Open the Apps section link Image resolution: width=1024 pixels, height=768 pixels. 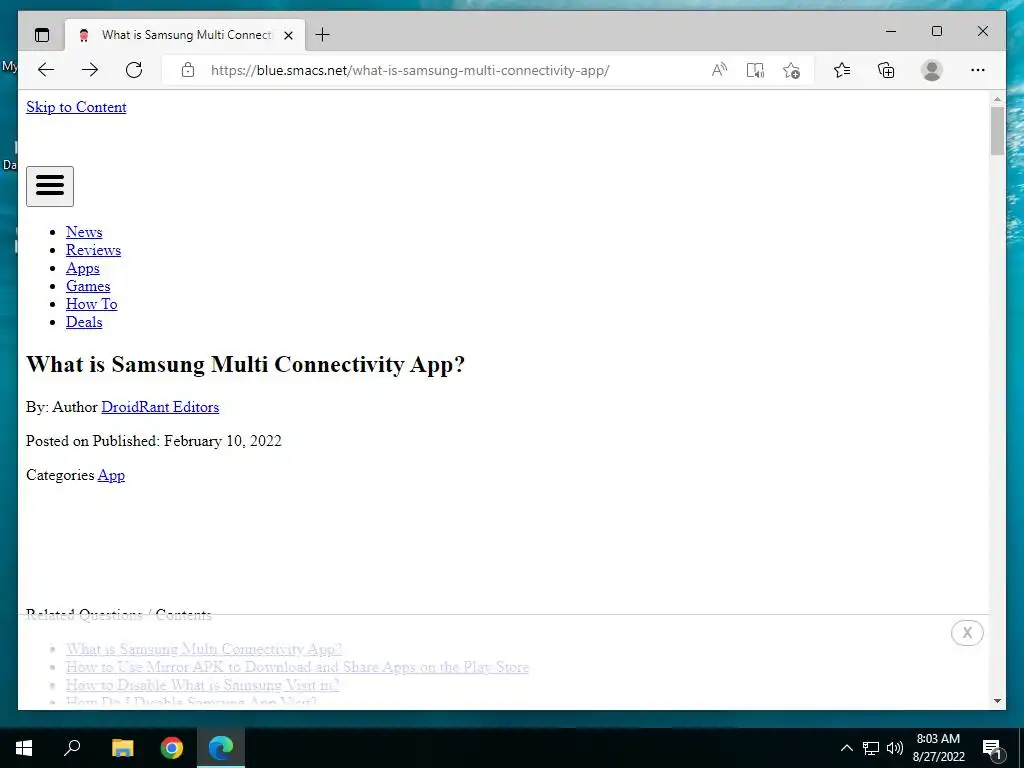tap(83, 268)
